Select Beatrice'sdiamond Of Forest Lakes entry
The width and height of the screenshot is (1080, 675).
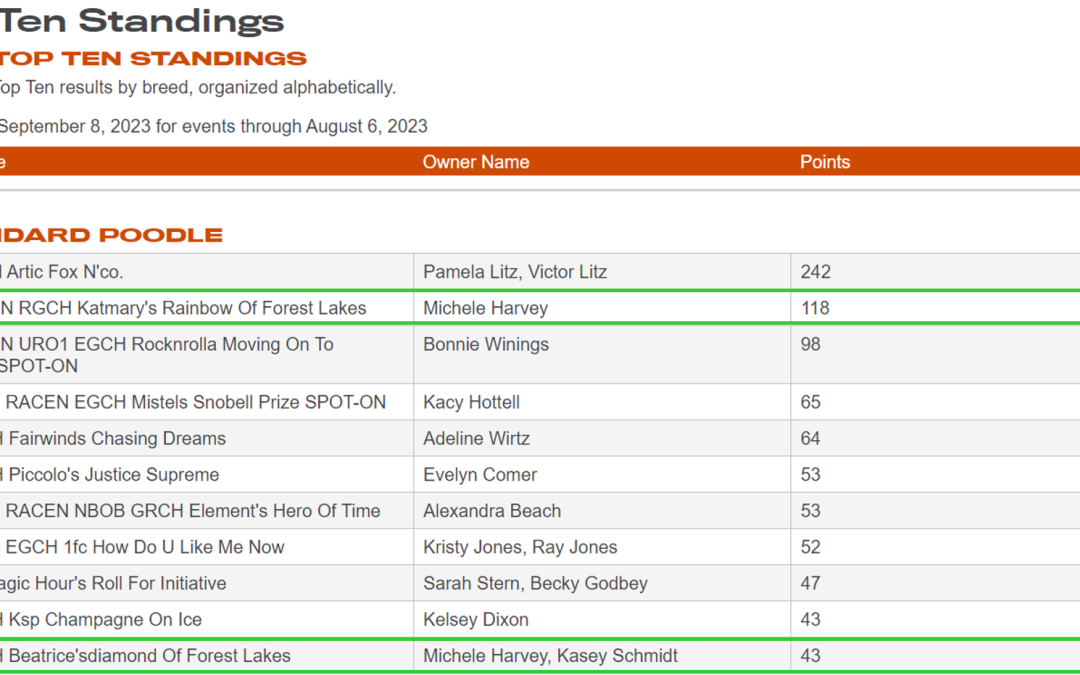tap(148, 656)
